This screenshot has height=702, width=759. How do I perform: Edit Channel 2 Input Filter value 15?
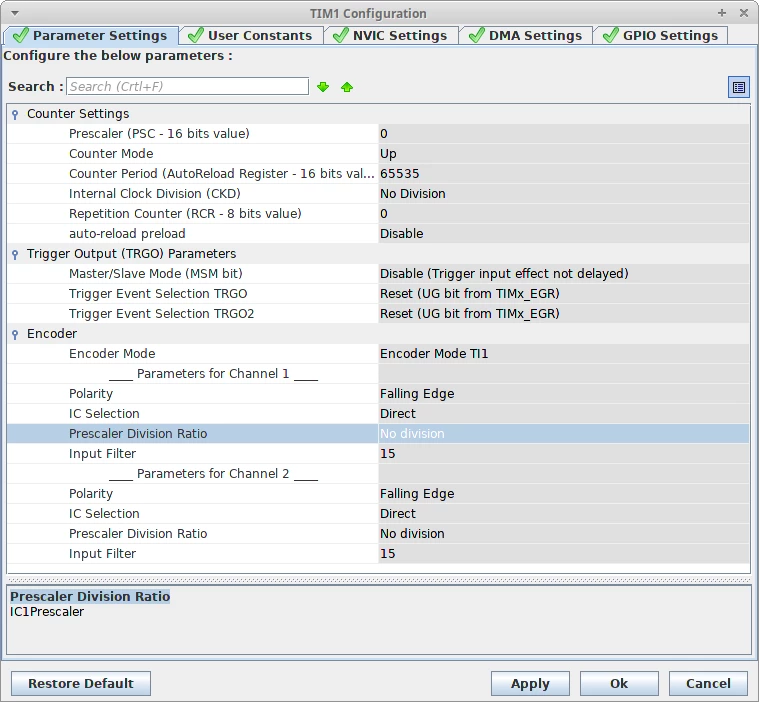click(564, 553)
